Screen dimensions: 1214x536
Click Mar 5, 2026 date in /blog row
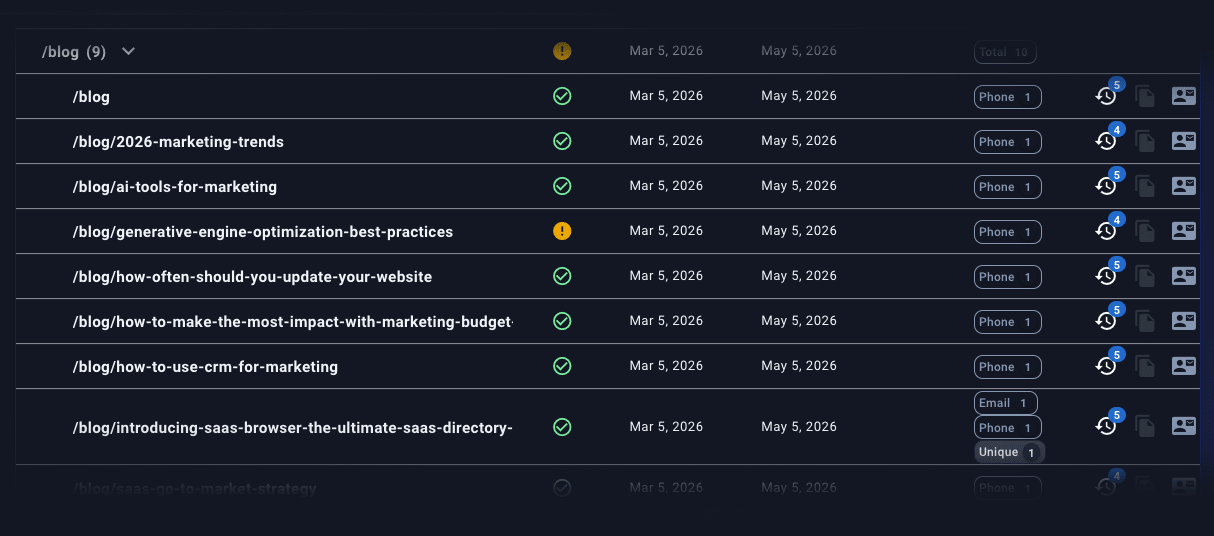666,96
